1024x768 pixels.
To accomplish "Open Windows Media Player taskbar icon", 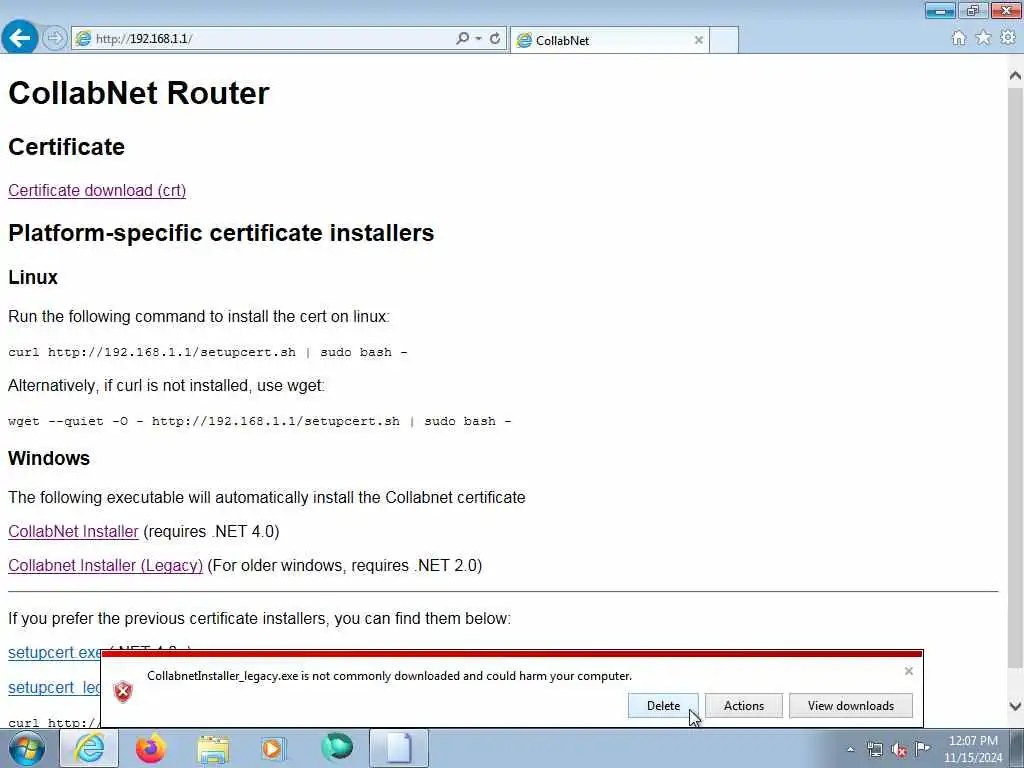I will coord(273,748).
